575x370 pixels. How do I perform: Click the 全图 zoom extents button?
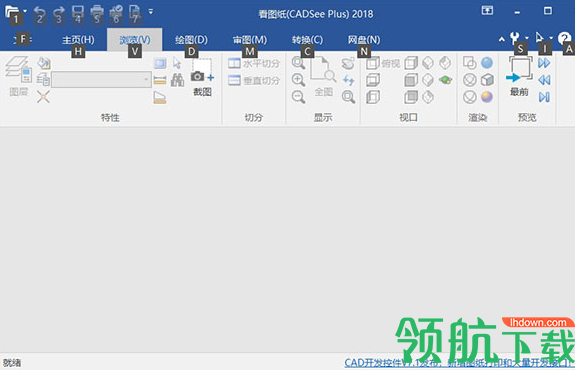click(x=323, y=76)
